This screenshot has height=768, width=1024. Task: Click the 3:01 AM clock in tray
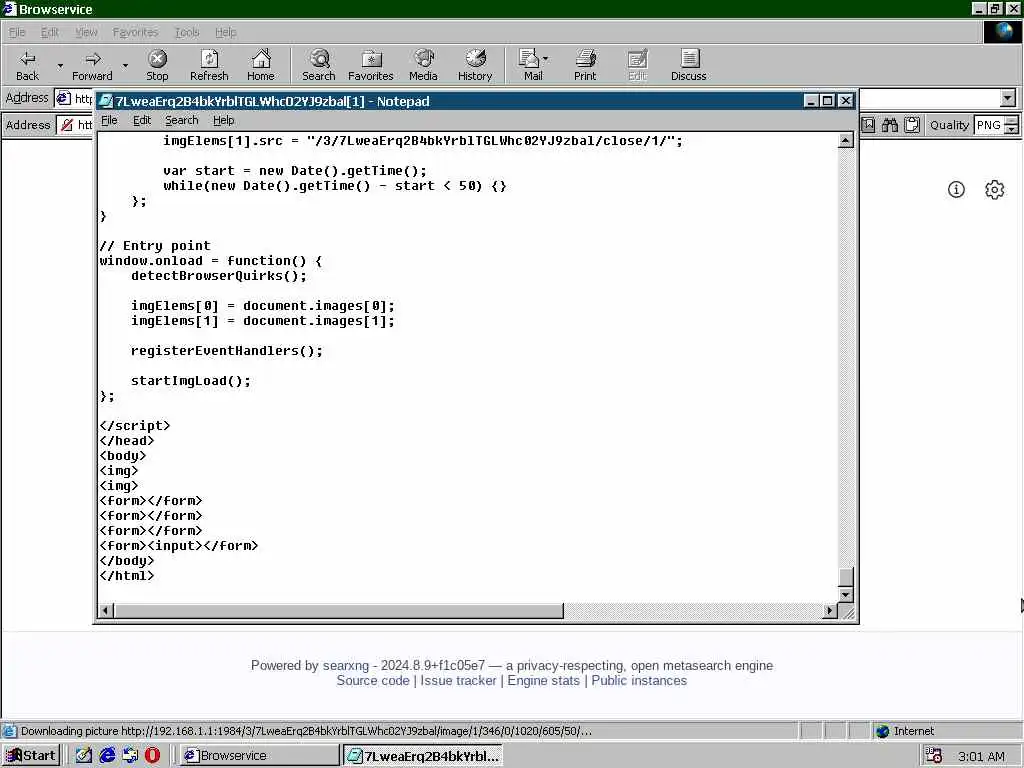[981, 756]
